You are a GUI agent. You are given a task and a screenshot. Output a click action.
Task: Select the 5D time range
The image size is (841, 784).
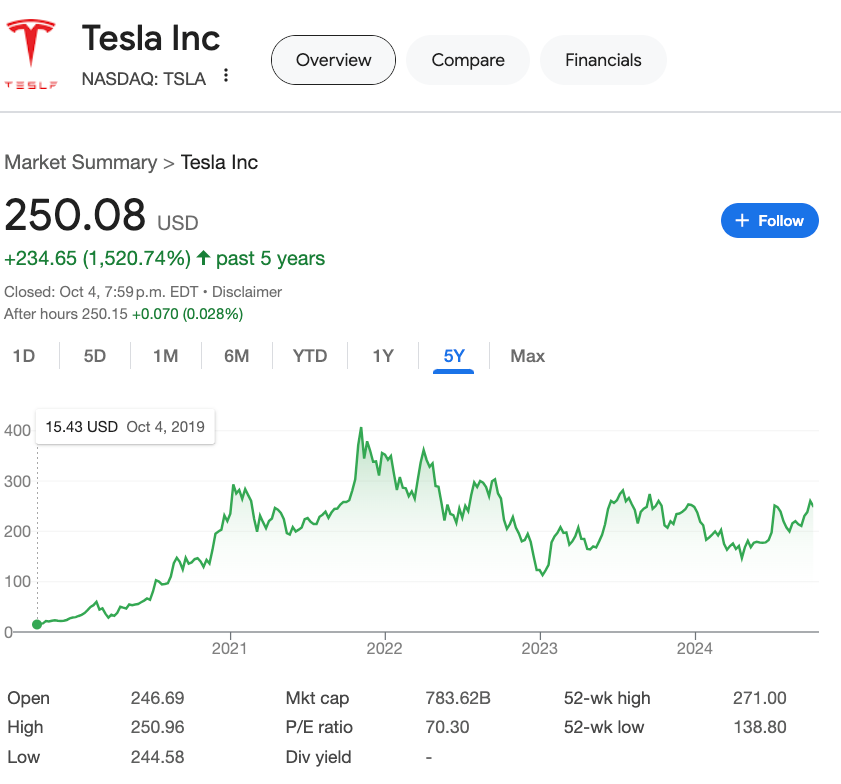95,356
